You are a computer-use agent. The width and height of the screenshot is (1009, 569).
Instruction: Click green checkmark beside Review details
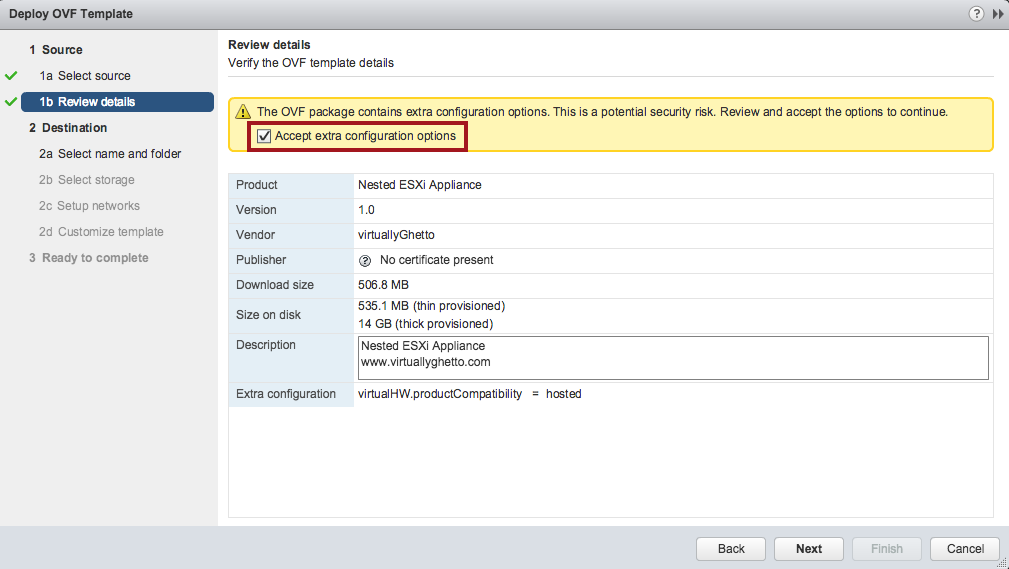pos(11,102)
